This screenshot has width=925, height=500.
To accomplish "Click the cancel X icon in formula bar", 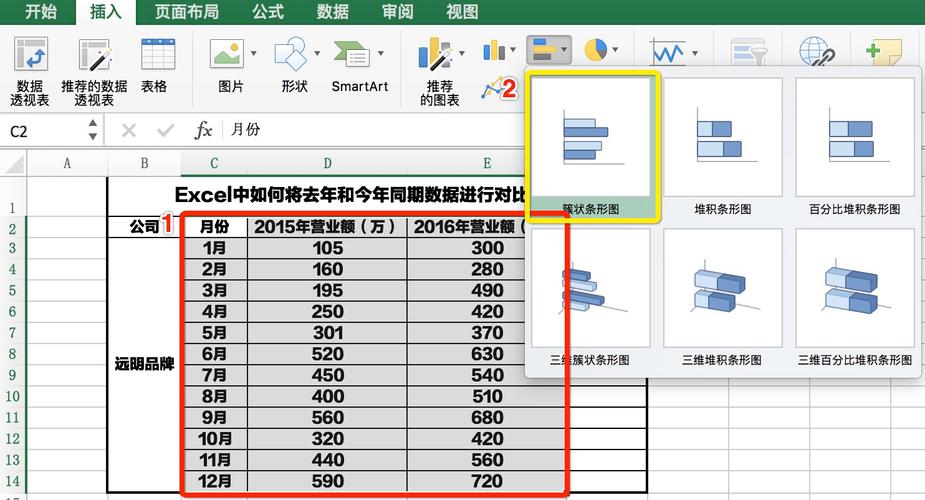I will [x=129, y=130].
